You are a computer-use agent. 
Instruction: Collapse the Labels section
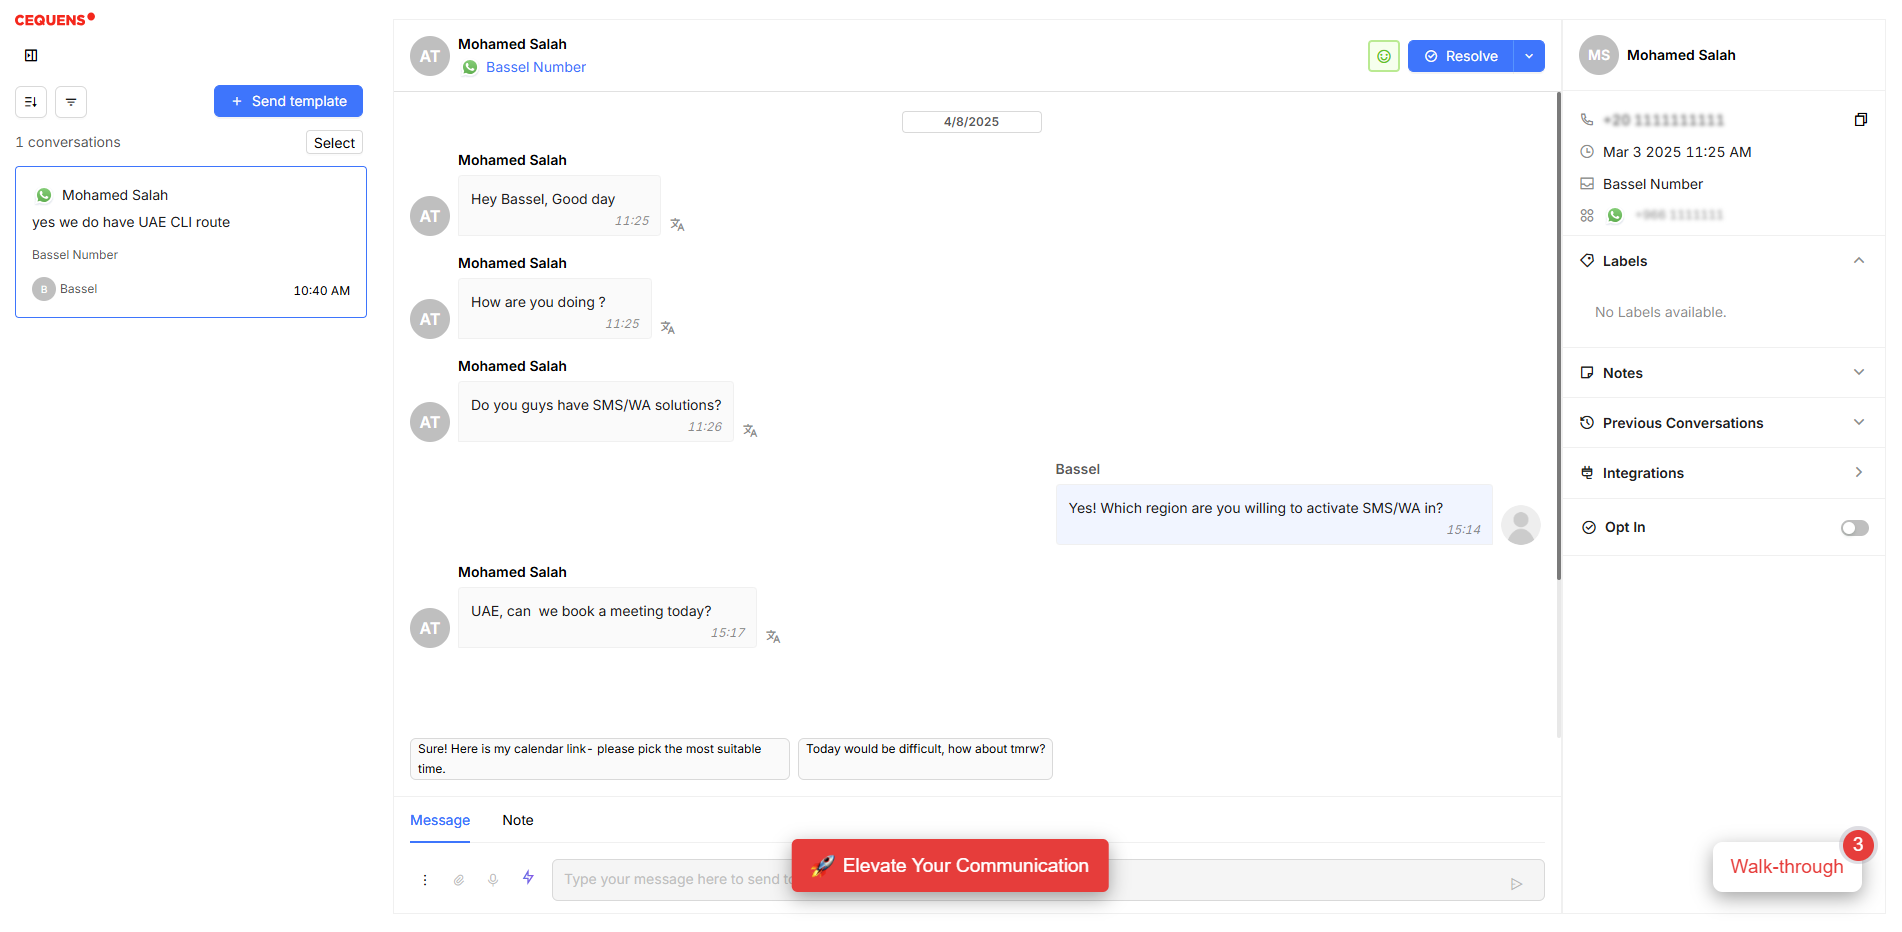[1858, 261]
